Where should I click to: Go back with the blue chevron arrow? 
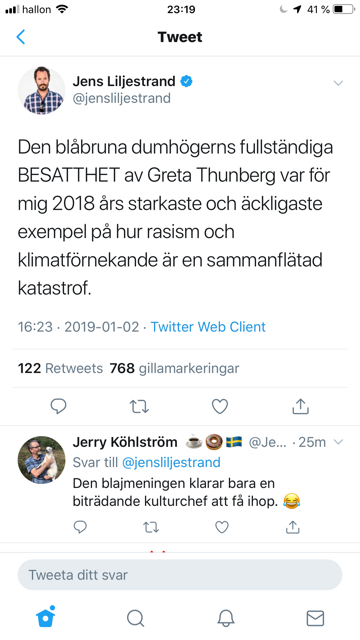[x=20, y=37]
